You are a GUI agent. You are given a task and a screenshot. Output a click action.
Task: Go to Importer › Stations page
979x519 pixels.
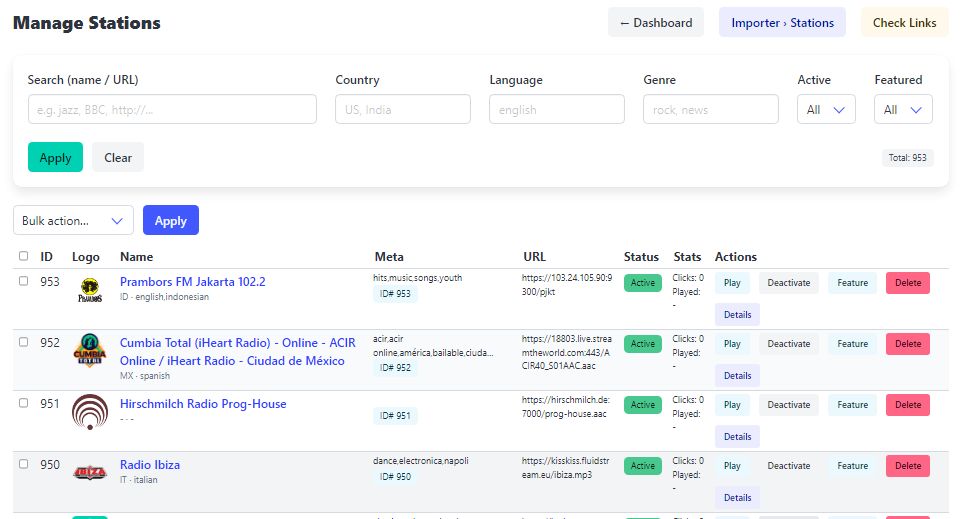coord(782,23)
